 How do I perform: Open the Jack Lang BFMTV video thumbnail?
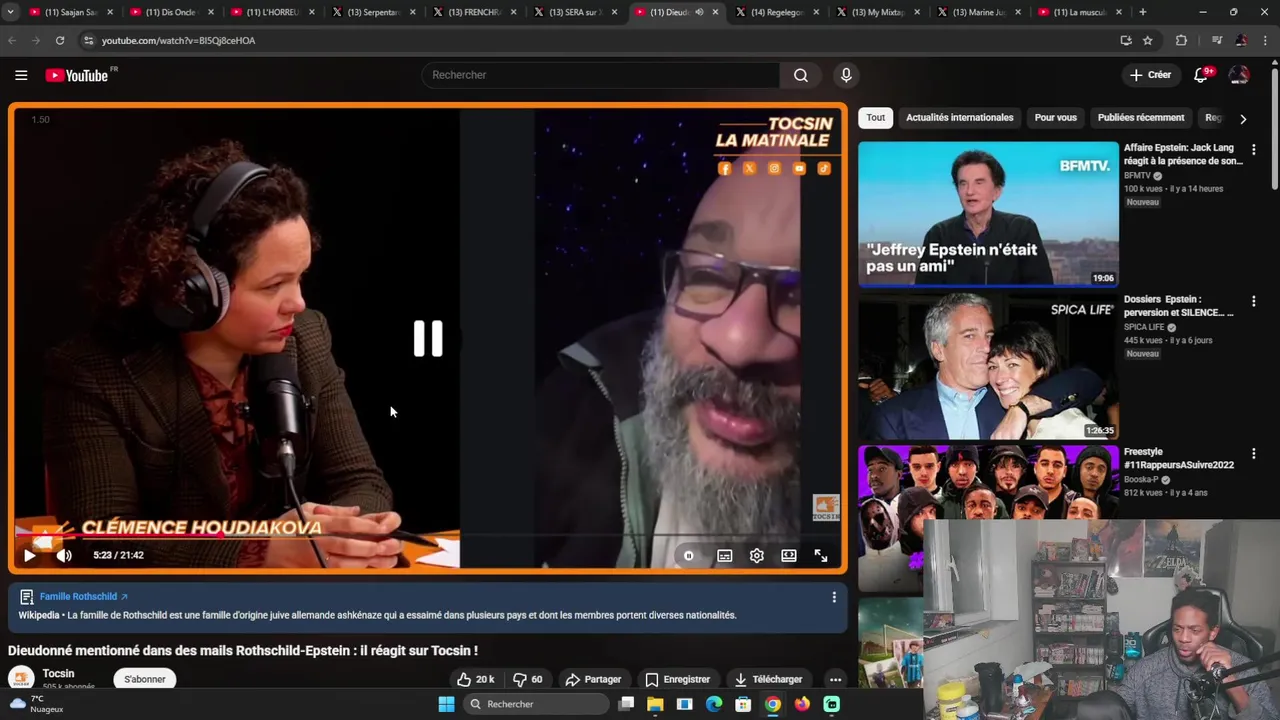pyautogui.click(x=988, y=214)
